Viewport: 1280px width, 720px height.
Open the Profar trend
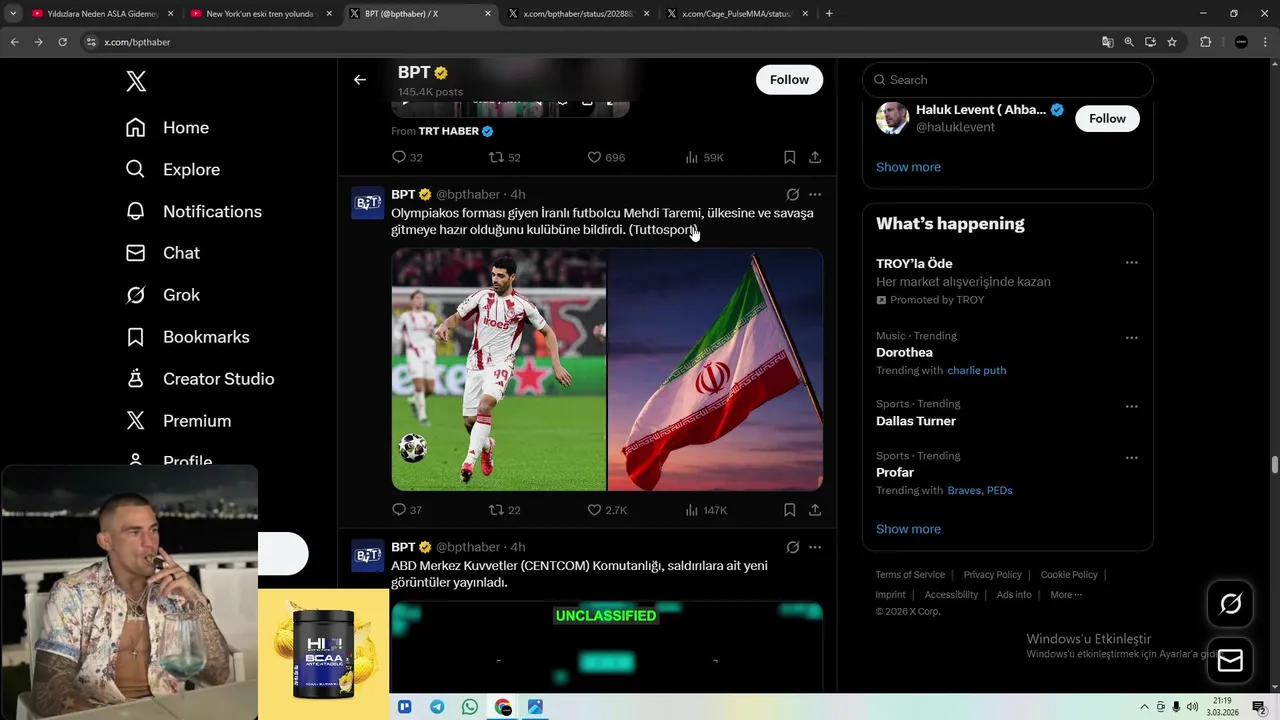(x=895, y=473)
